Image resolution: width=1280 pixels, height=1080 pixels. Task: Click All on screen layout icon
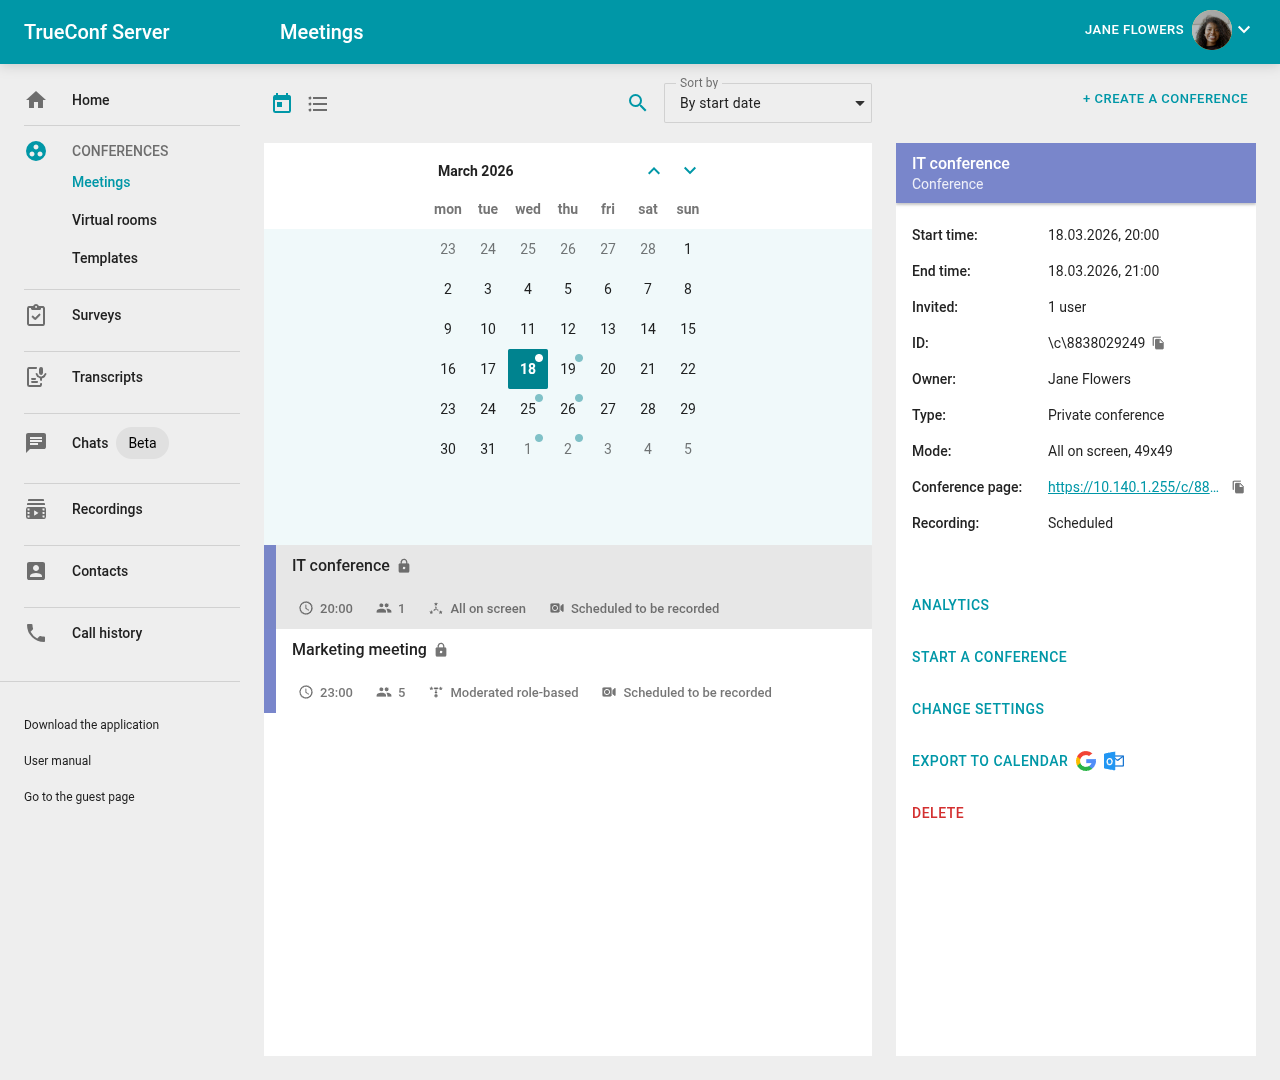[436, 608]
